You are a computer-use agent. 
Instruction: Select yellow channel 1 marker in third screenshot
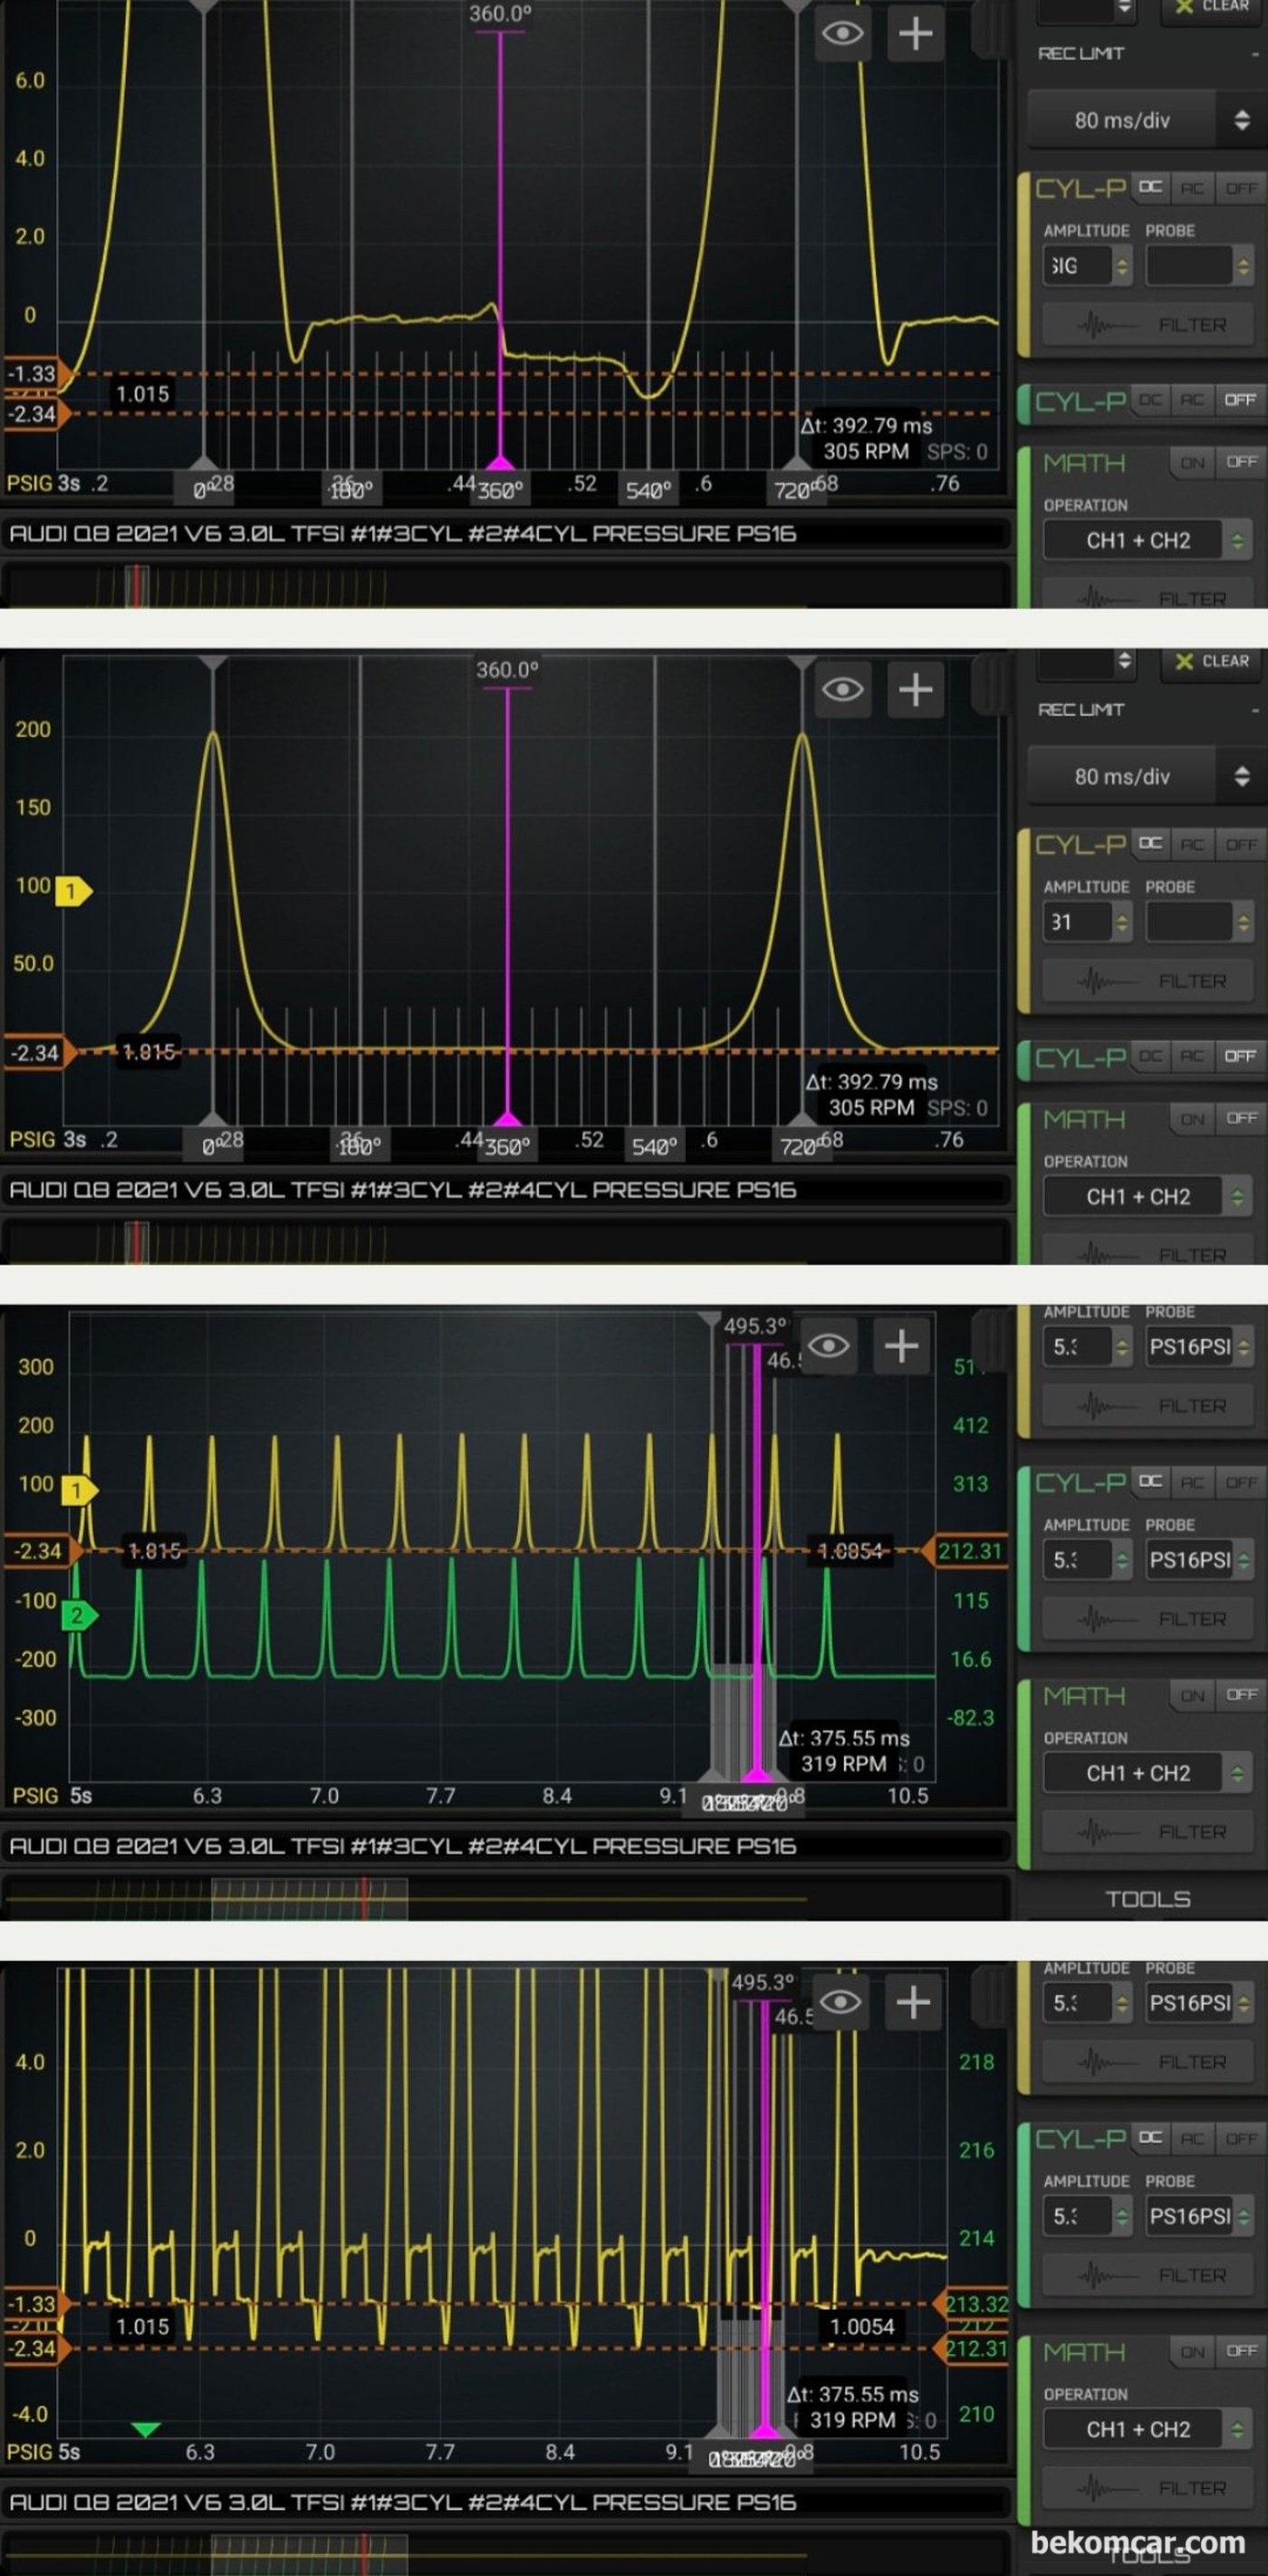[78, 1491]
